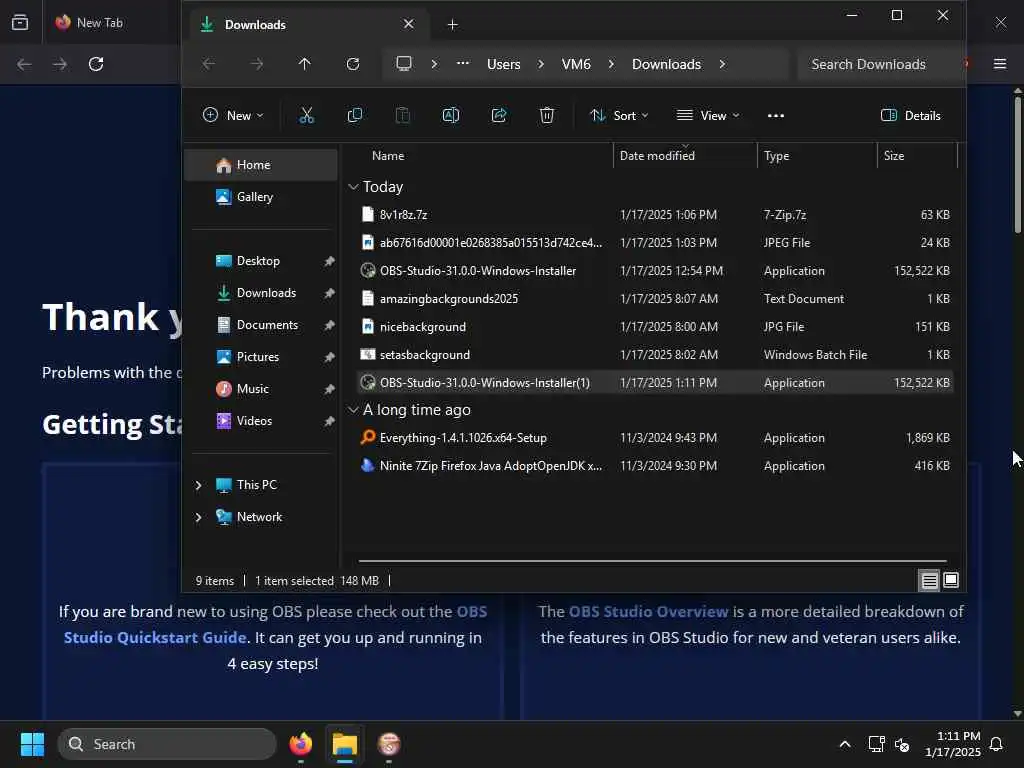Viewport: 1024px width, 768px height.
Task: Select the 8v1r8z.7z file
Action: click(x=654, y=215)
